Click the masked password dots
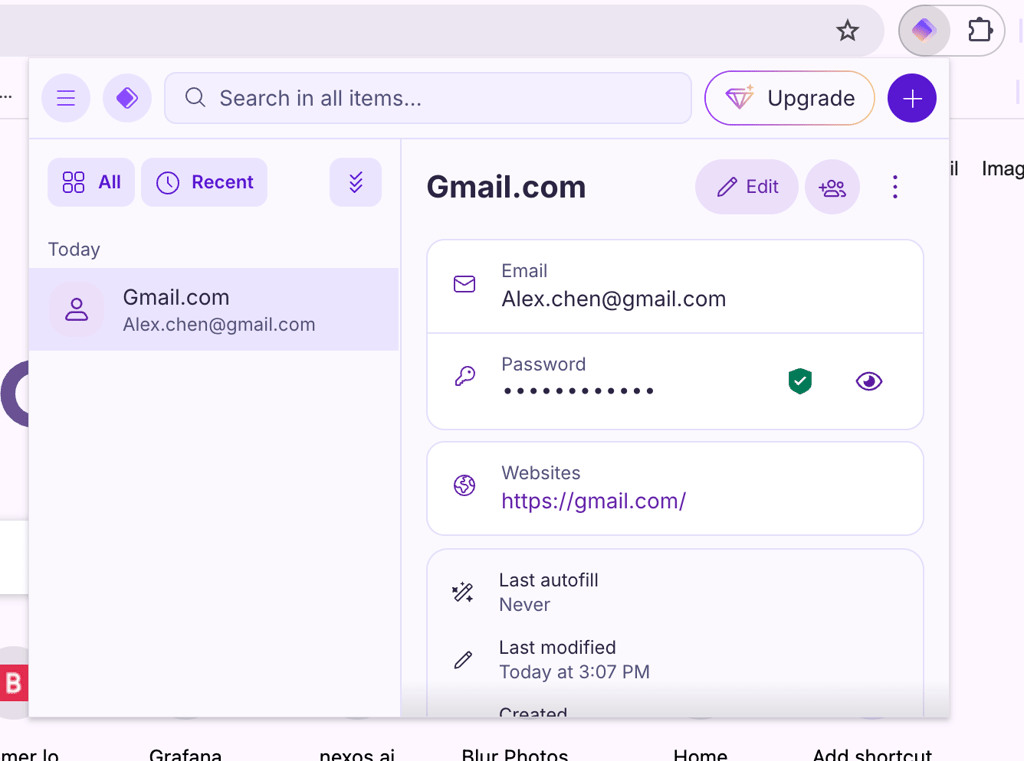1024x761 pixels. (579, 391)
